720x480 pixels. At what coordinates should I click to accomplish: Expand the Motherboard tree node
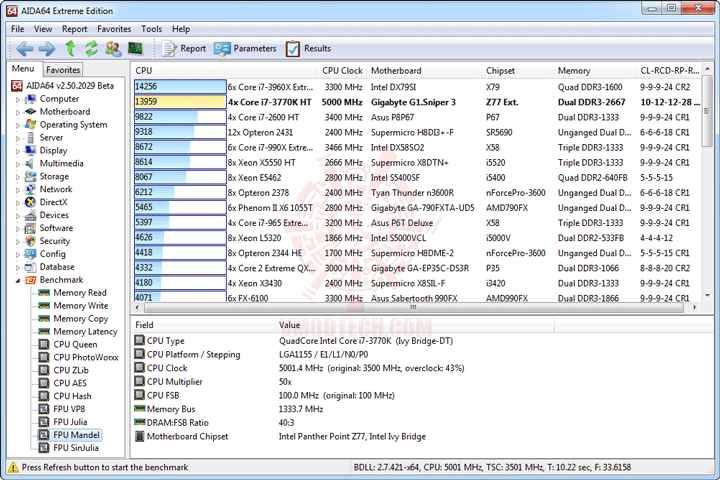click(18, 112)
